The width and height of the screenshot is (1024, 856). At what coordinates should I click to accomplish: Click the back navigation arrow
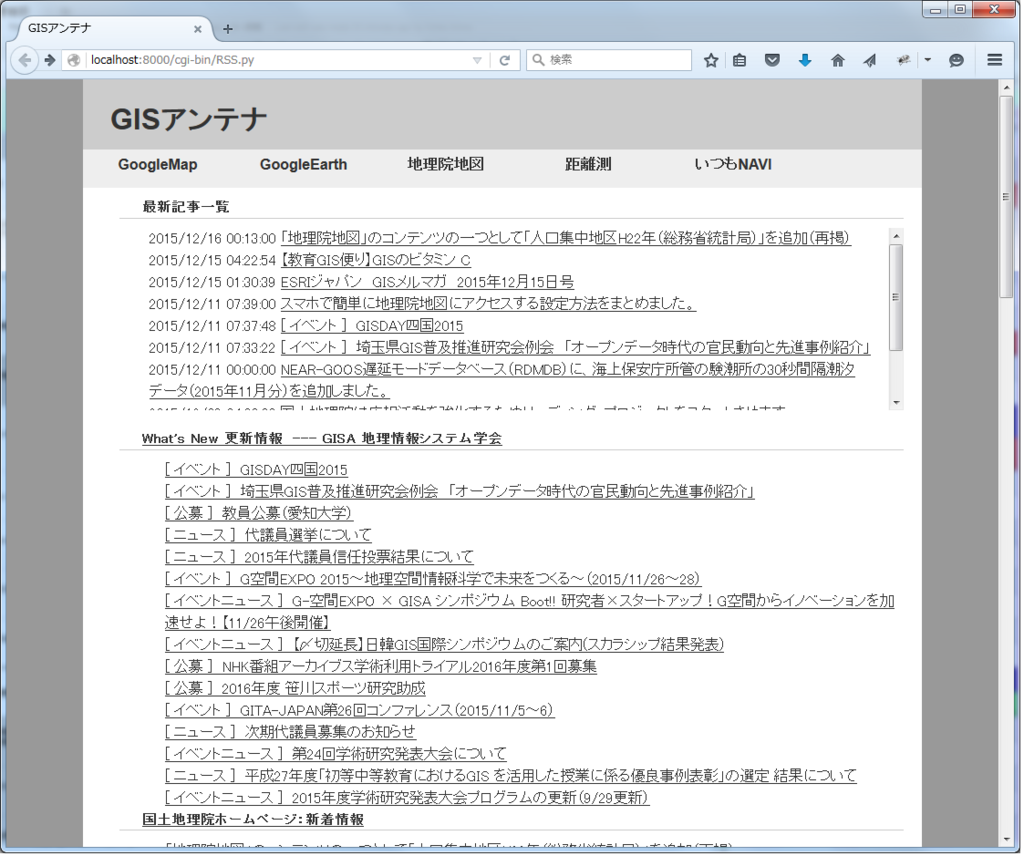click(x=26, y=60)
